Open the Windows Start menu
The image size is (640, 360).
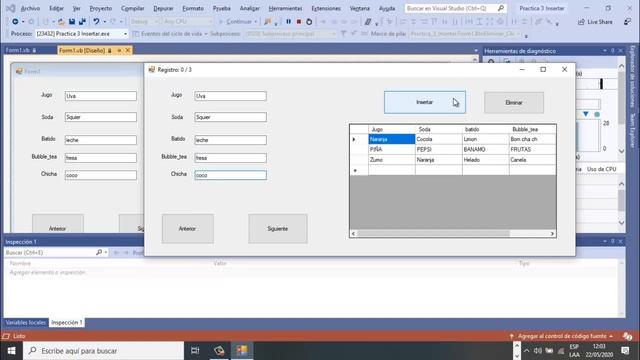pos(11,351)
